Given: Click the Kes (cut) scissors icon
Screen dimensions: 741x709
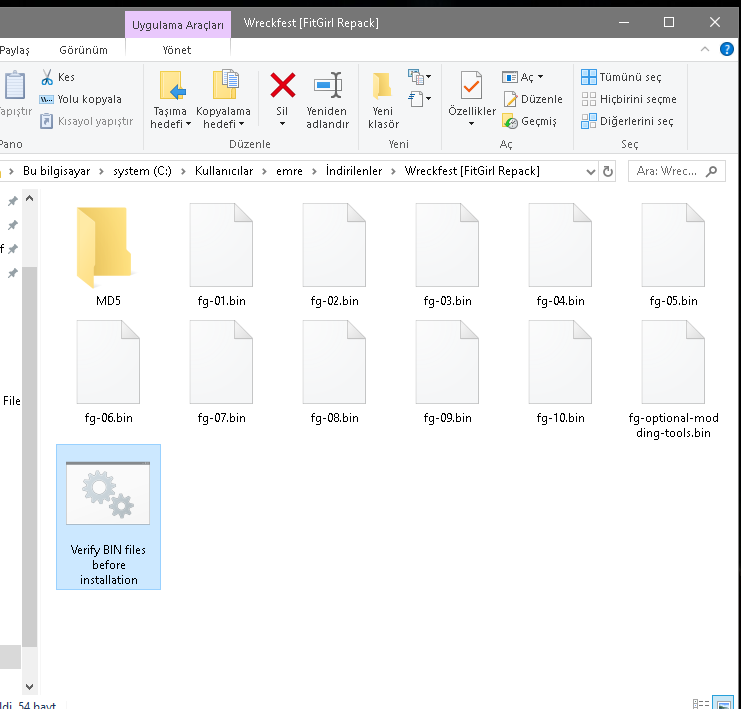Looking at the screenshot, I should [x=47, y=77].
